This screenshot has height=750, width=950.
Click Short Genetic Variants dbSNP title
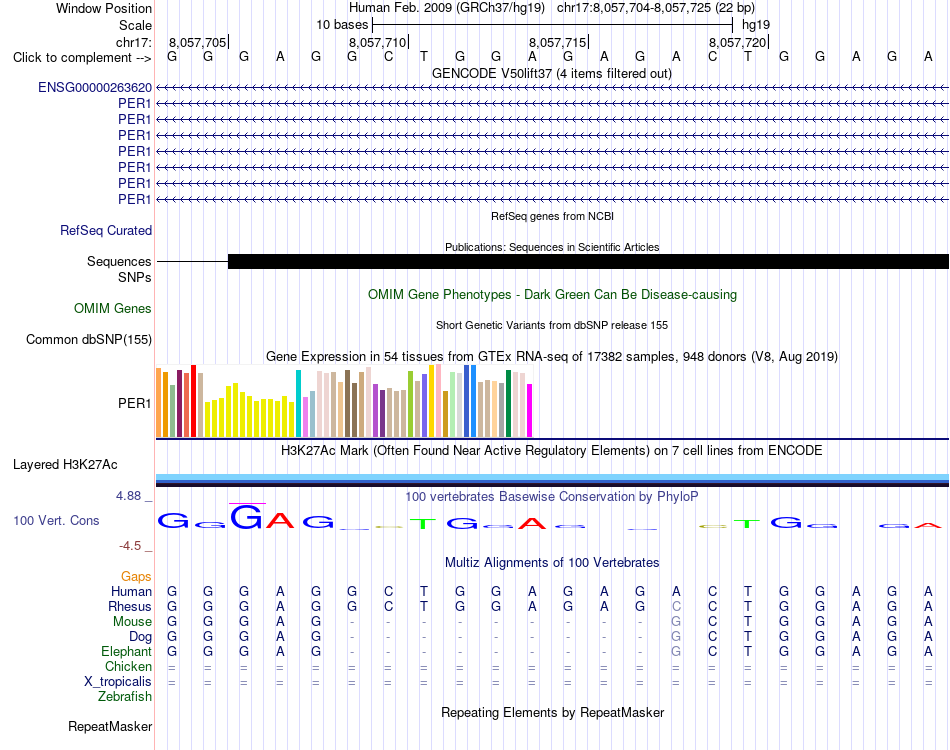(x=552, y=325)
